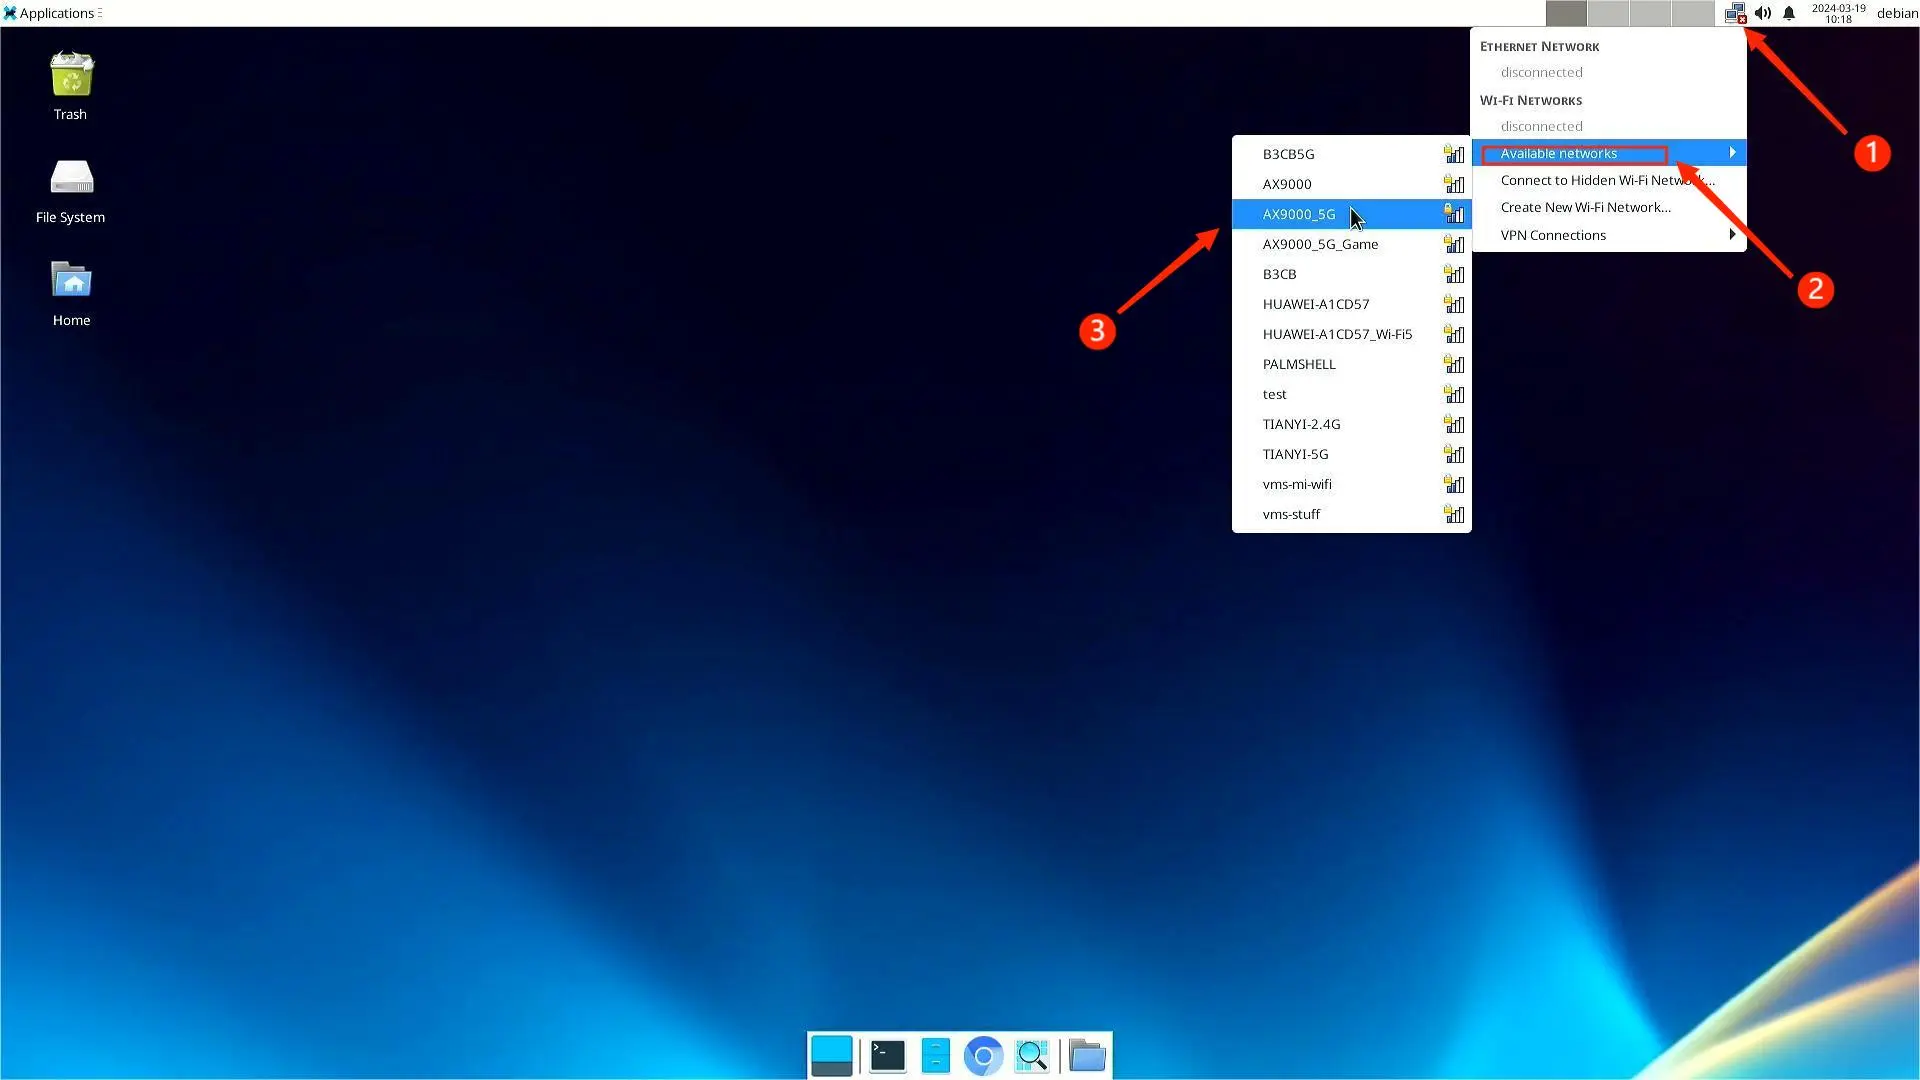Connect to HUAWEI-A1CD57_Wi-Fi5 network
1920x1080 pixels.
pyautogui.click(x=1351, y=334)
